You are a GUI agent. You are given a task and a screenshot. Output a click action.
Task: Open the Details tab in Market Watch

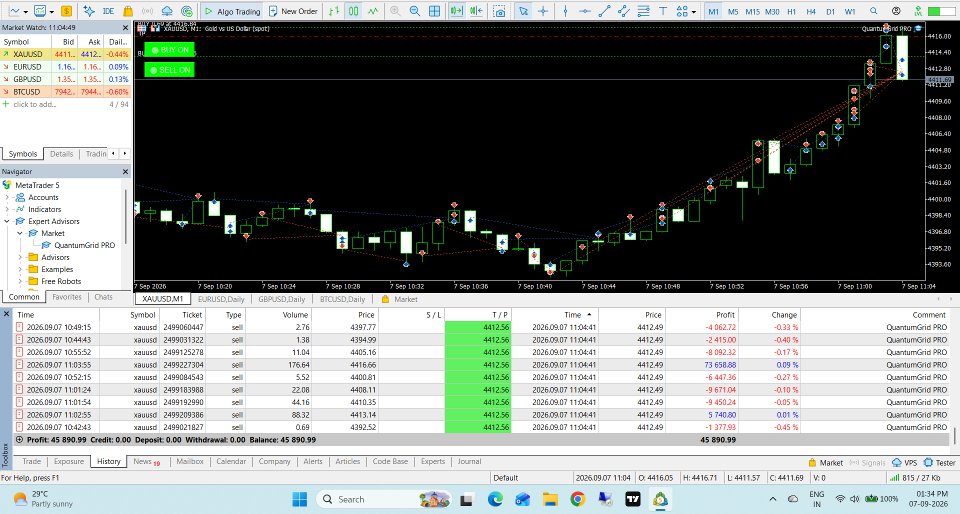[x=61, y=154]
